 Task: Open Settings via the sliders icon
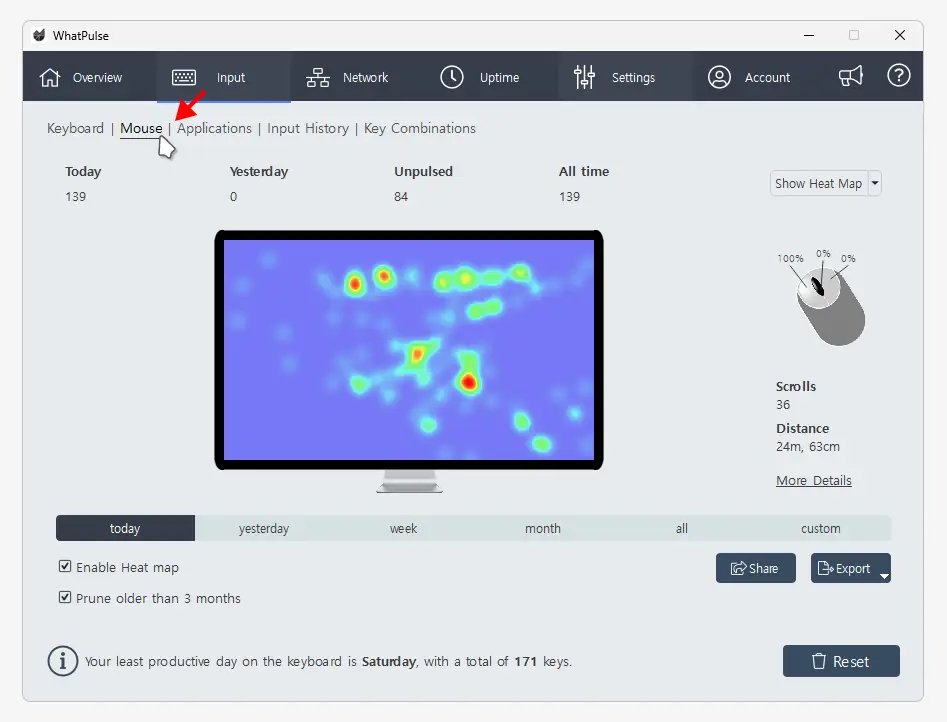tap(585, 77)
